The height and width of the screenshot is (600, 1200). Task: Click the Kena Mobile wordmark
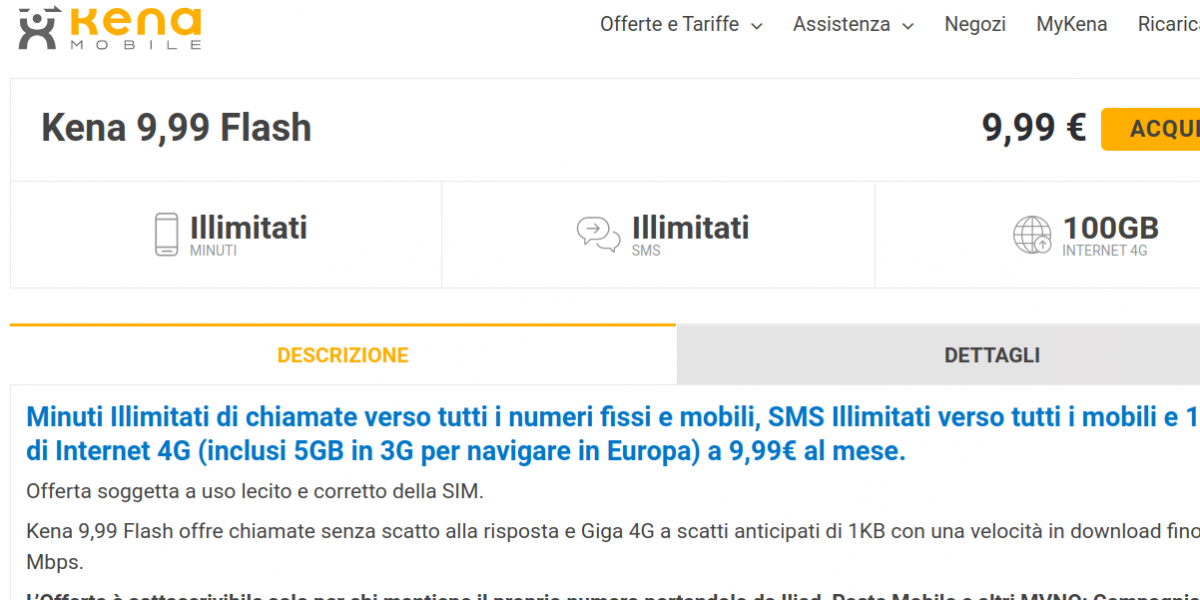[136, 28]
